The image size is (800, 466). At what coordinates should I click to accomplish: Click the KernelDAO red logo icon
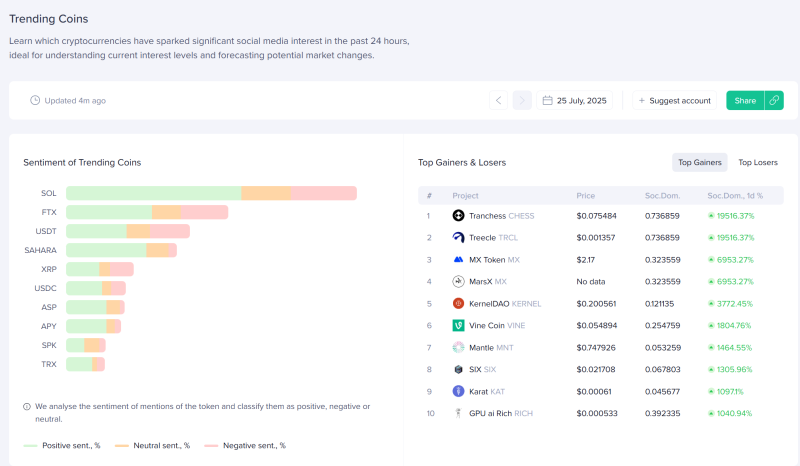tap(458, 304)
